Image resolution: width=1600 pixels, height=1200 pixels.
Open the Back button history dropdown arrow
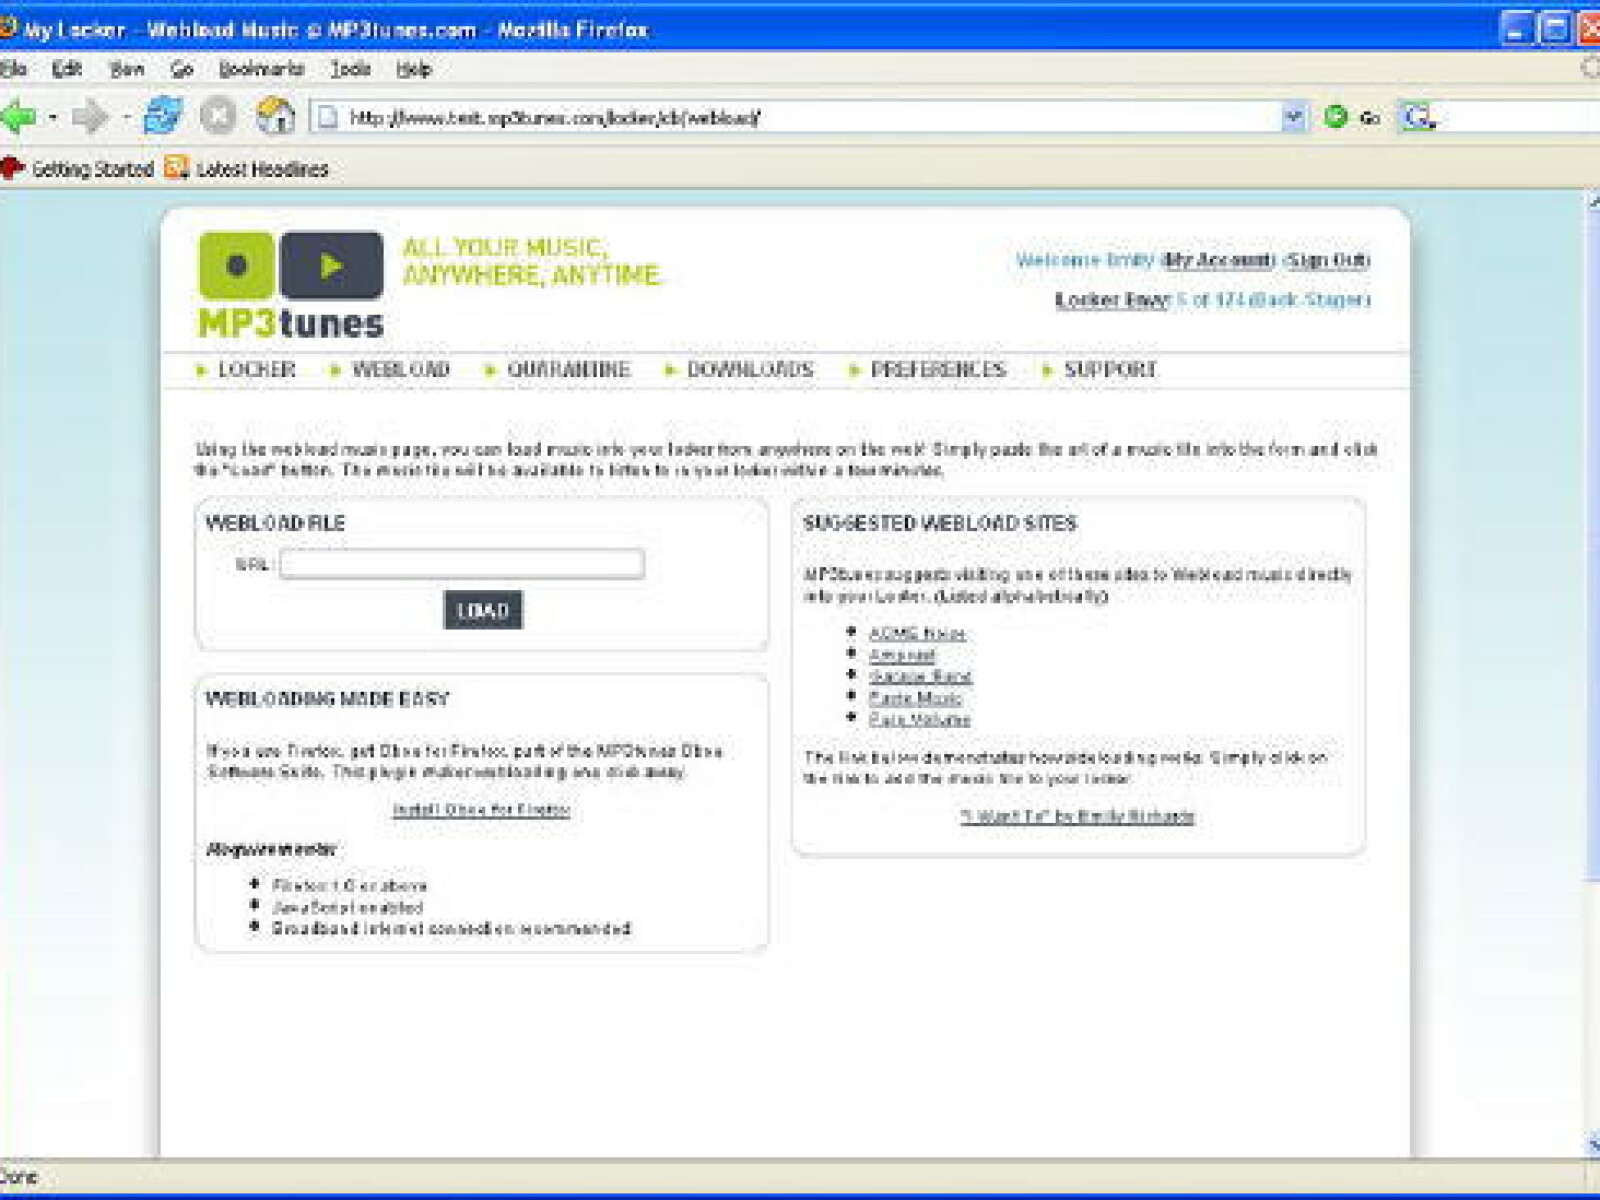coord(52,118)
